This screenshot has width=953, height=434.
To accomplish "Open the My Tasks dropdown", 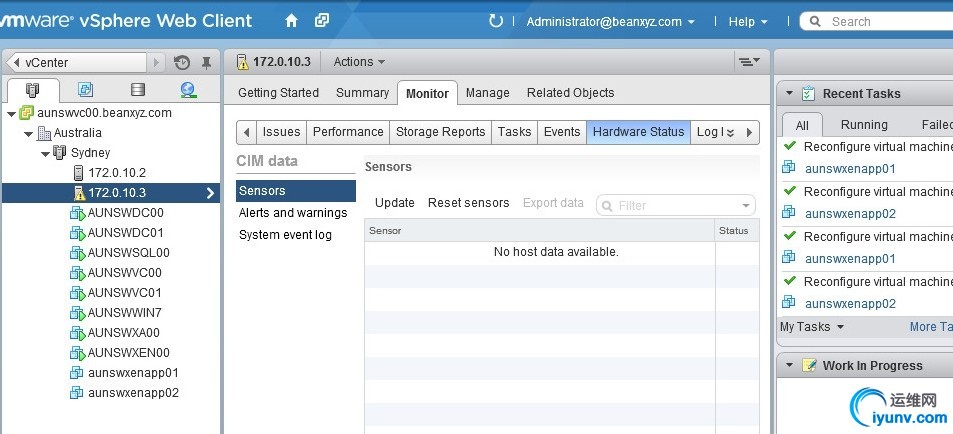I will point(812,327).
